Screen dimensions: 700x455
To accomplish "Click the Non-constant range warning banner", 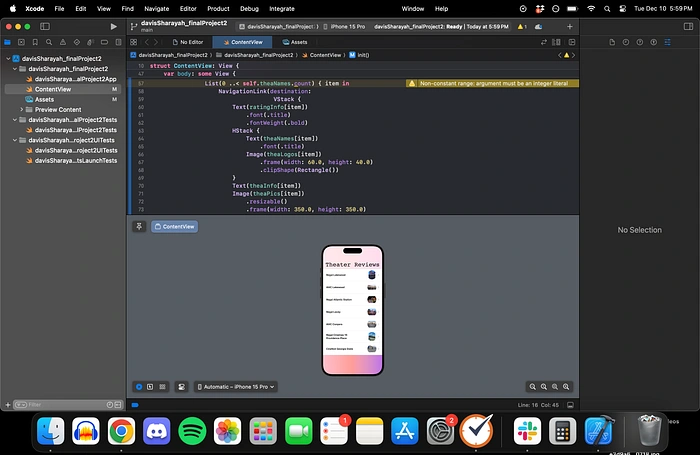I will 491,83.
